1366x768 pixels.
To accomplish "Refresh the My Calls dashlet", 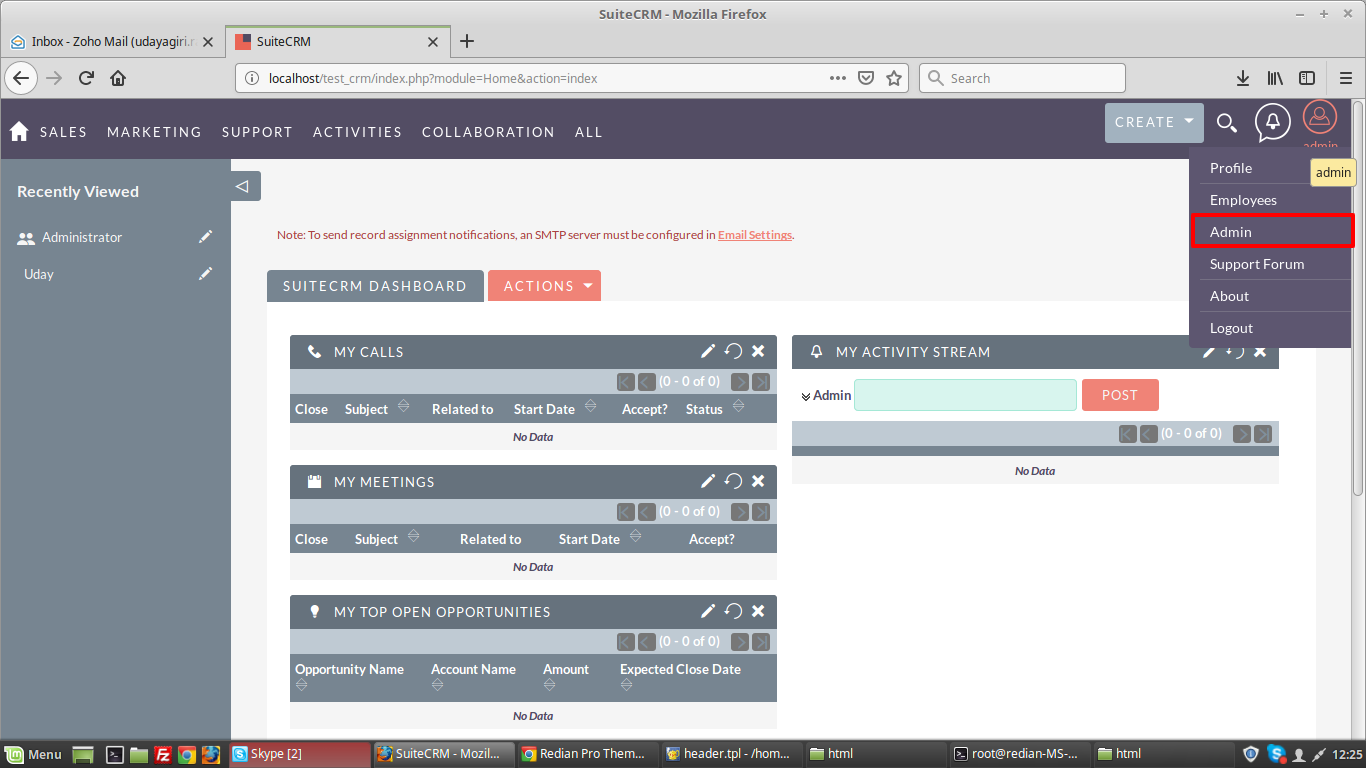I will point(733,351).
